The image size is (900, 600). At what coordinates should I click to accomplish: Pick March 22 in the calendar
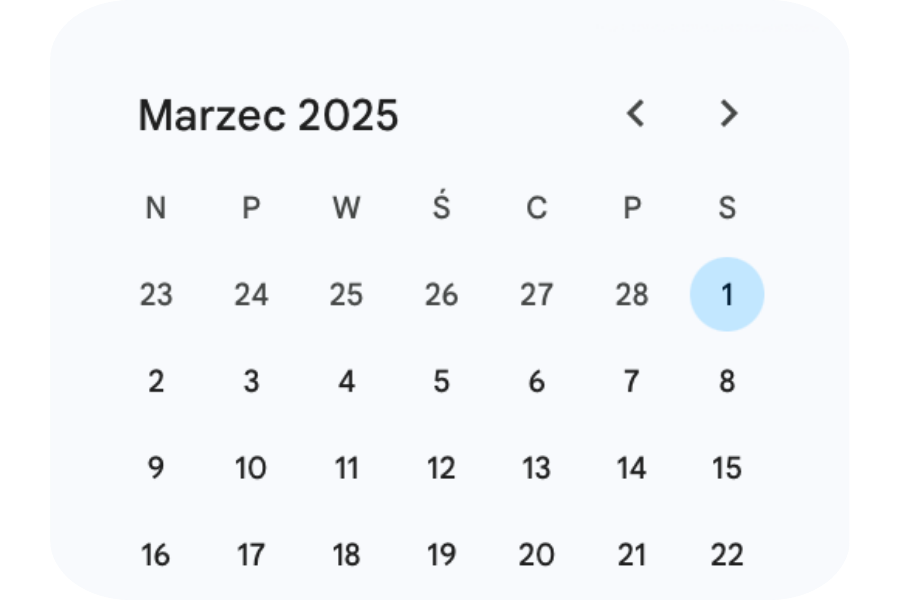(x=727, y=554)
